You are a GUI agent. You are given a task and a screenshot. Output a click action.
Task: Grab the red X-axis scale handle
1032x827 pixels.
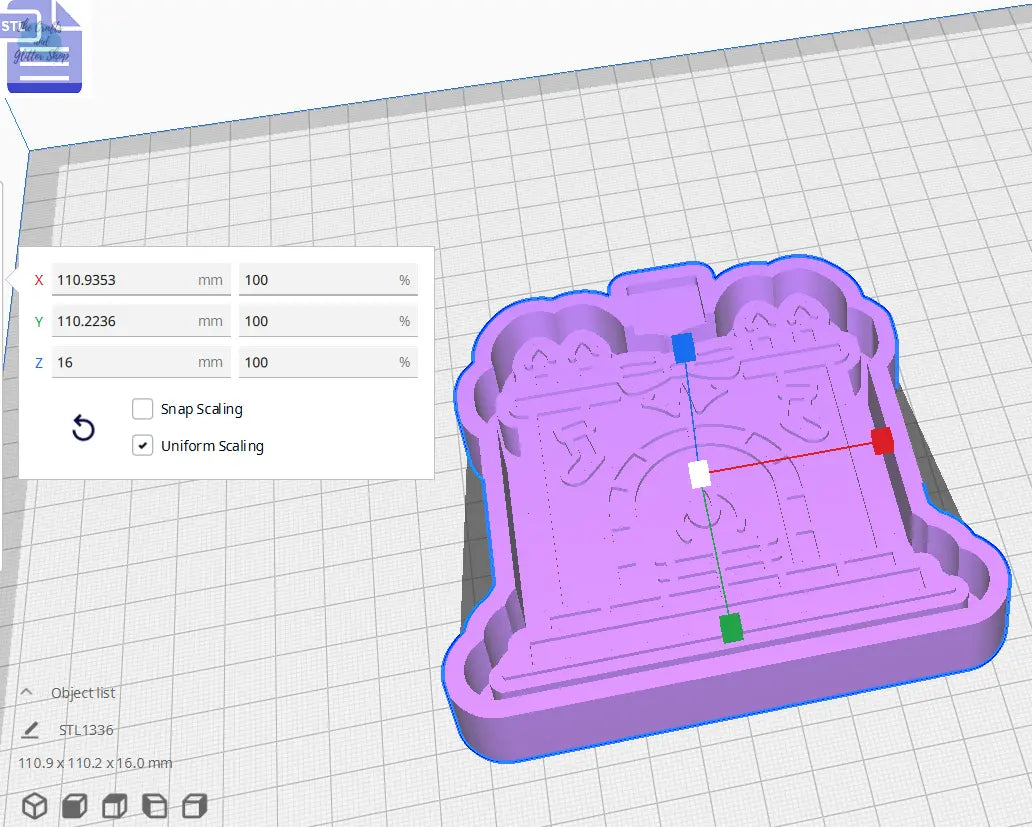pyautogui.click(x=881, y=441)
